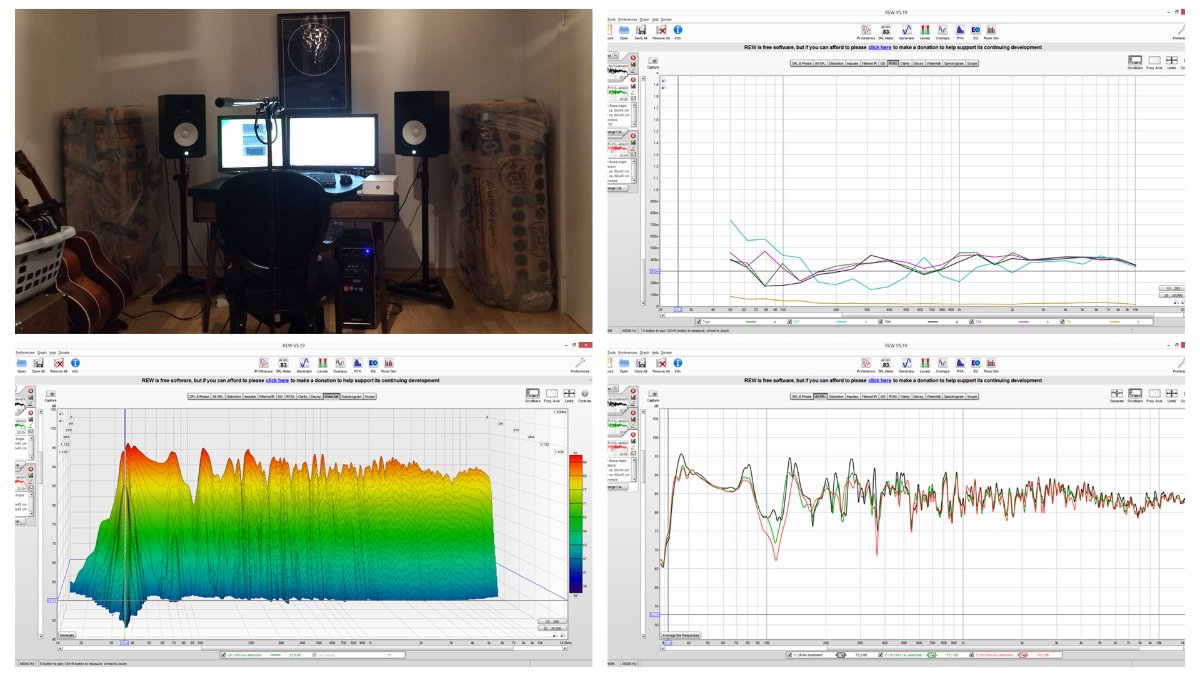Uncheck the black 'No treatment' trace checkbox

(x=788, y=656)
